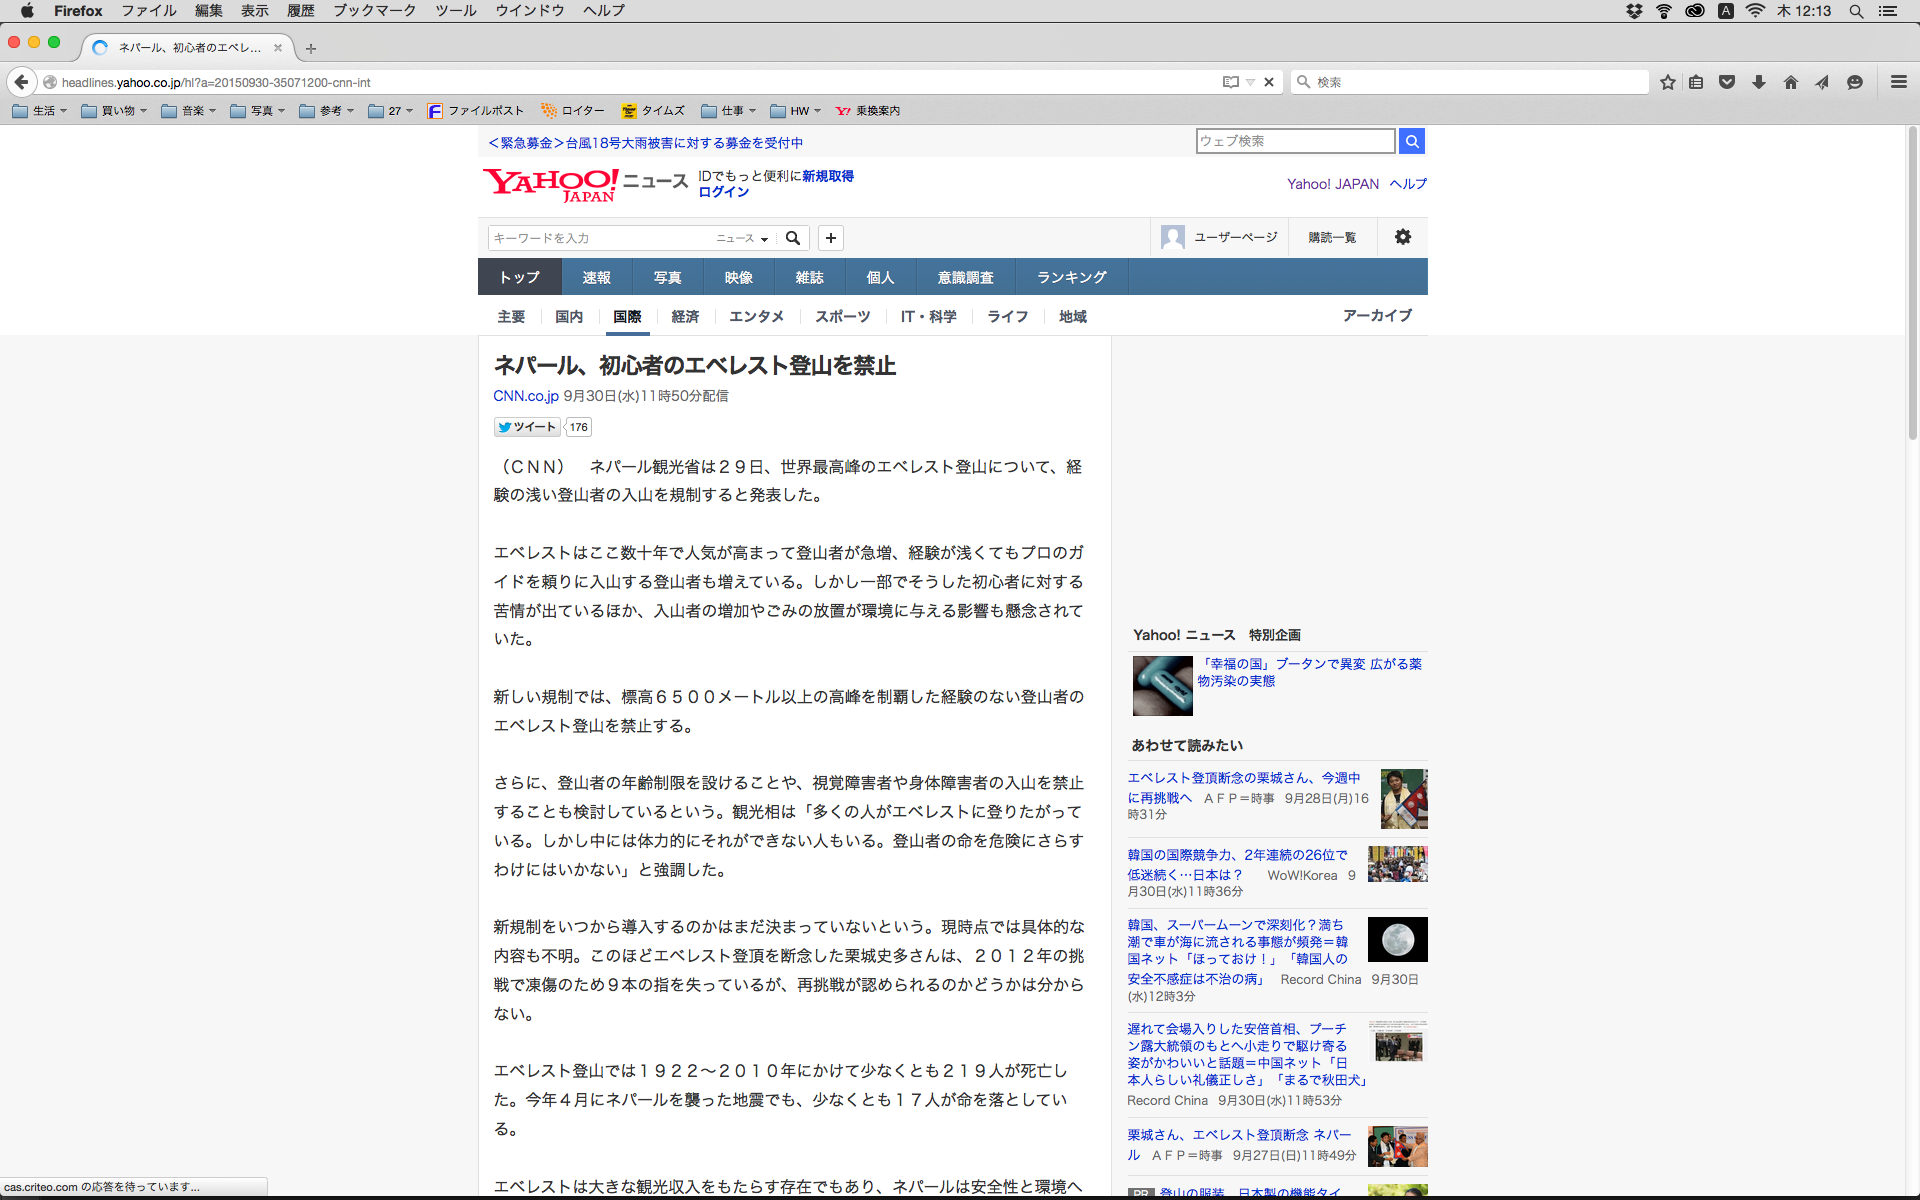Screen dimensions: 1920x1200
Task: Expand the ニュース search category dropdown
Action: 741,238
